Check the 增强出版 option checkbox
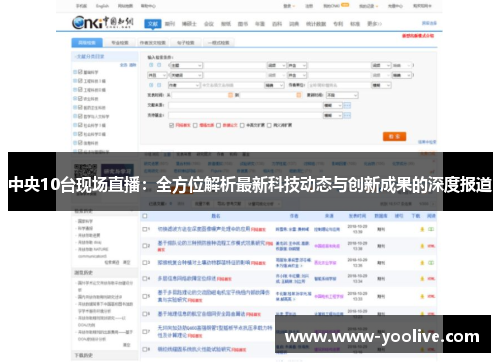Viewport: 500px width, 362px height. pos(195,125)
